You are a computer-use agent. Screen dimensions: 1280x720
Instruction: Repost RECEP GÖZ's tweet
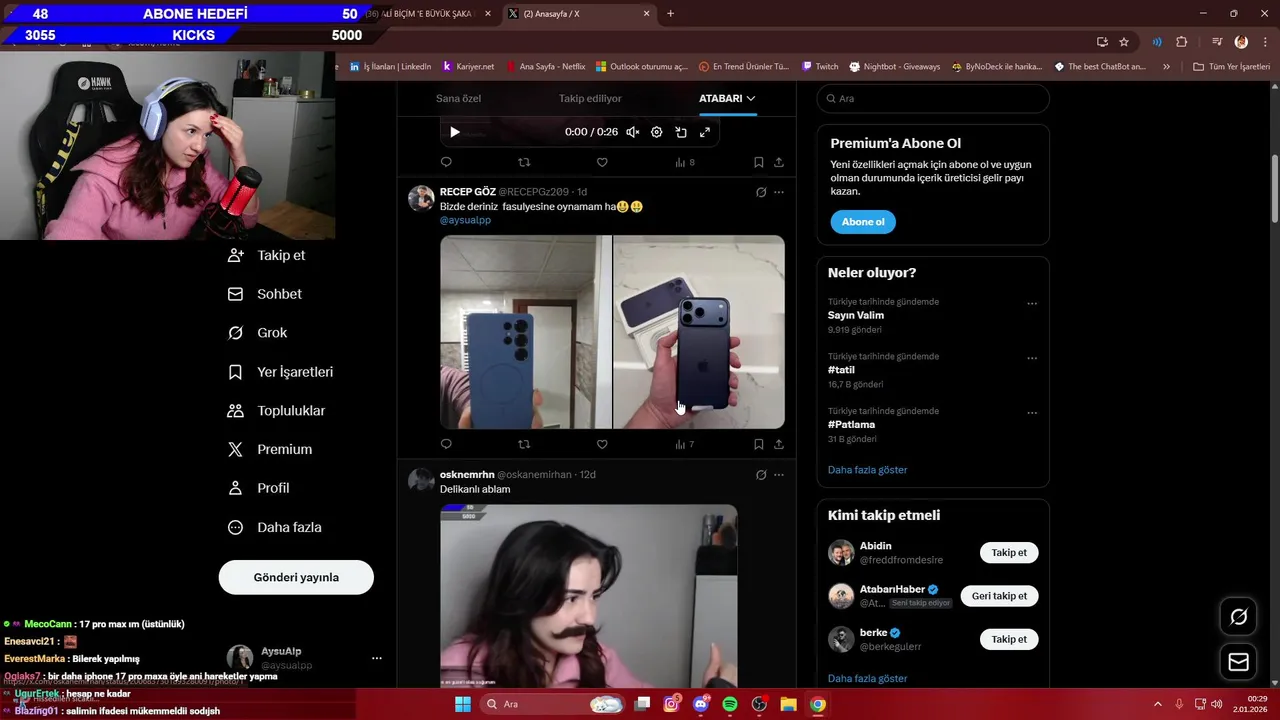(524, 444)
